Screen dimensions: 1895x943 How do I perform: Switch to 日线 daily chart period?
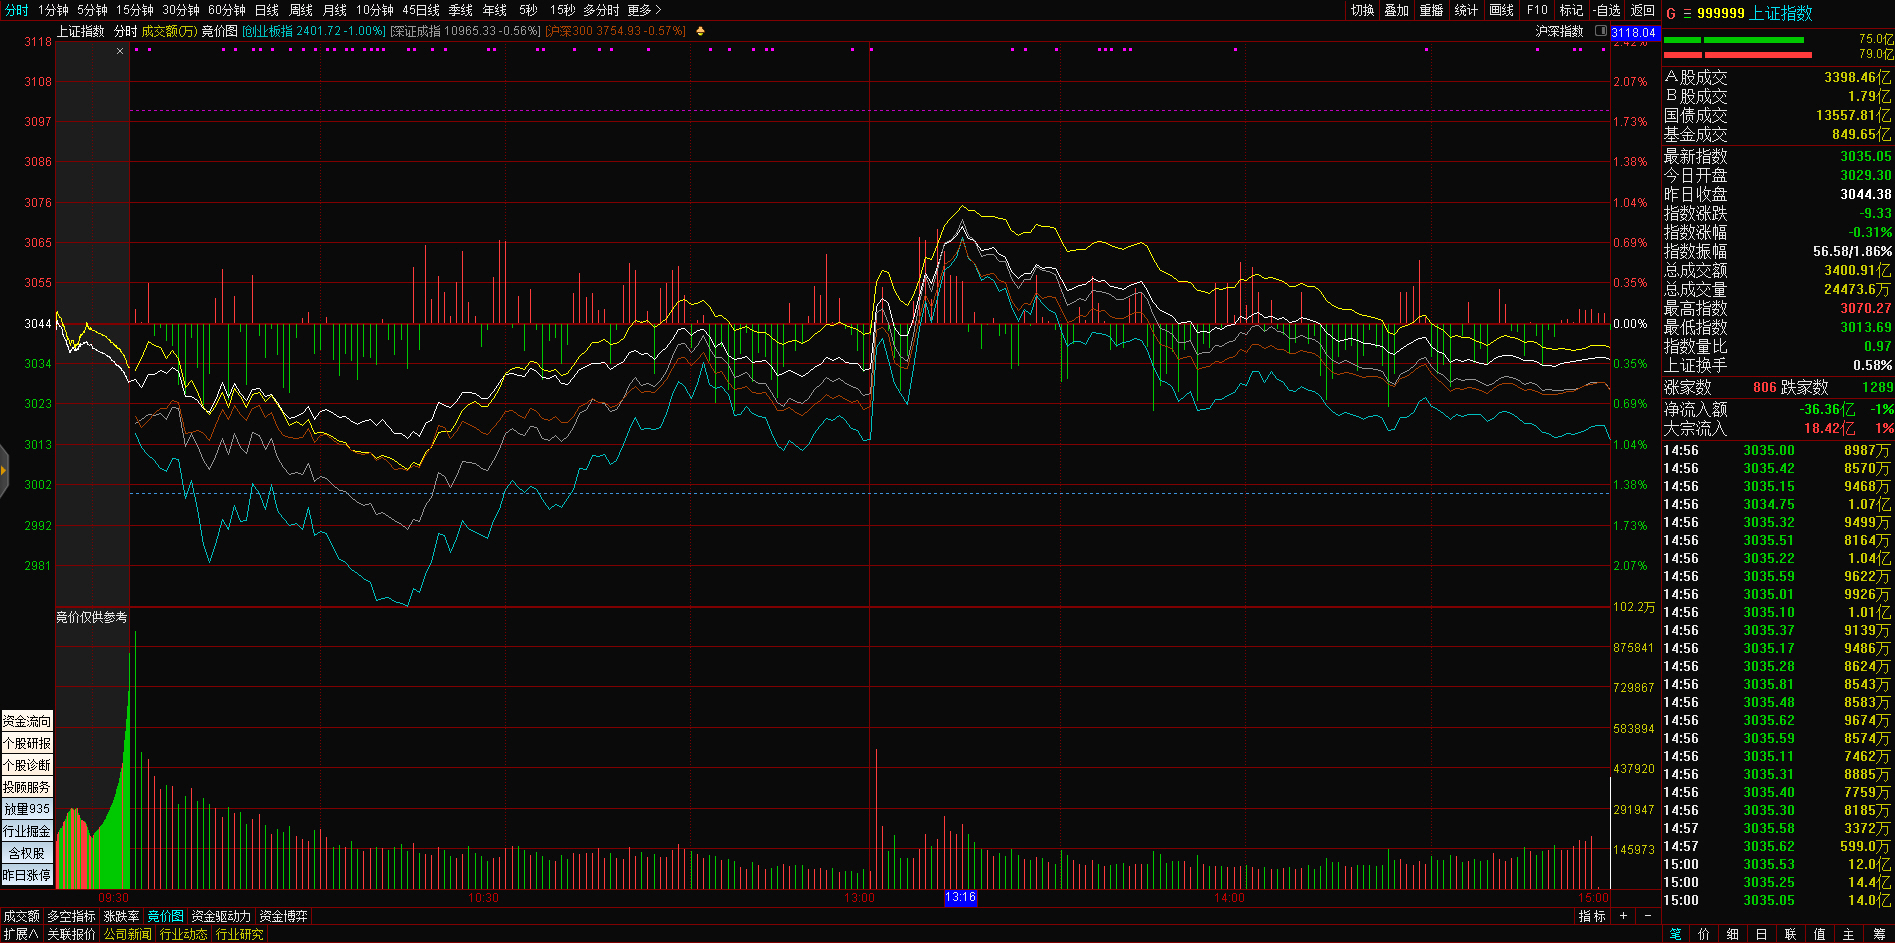[267, 10]
